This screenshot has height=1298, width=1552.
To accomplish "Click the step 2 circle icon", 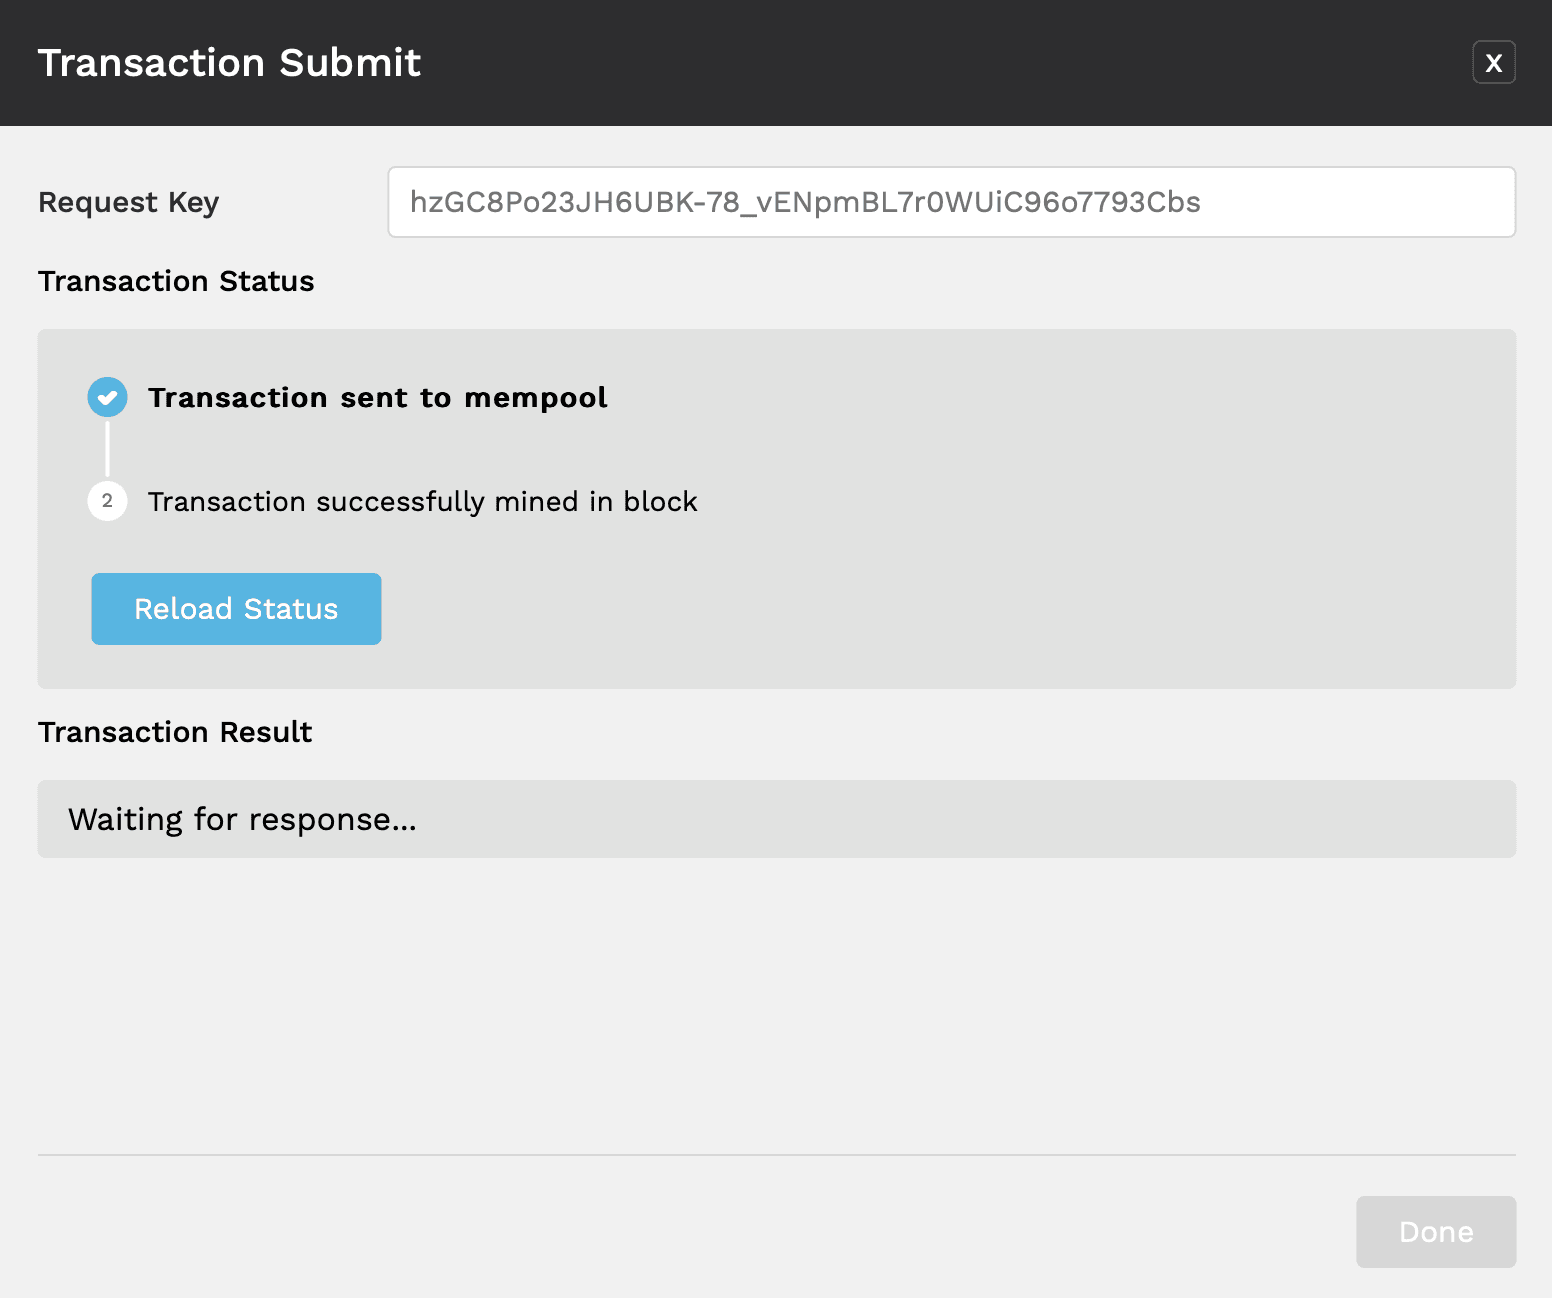I will tap(107, 501).
